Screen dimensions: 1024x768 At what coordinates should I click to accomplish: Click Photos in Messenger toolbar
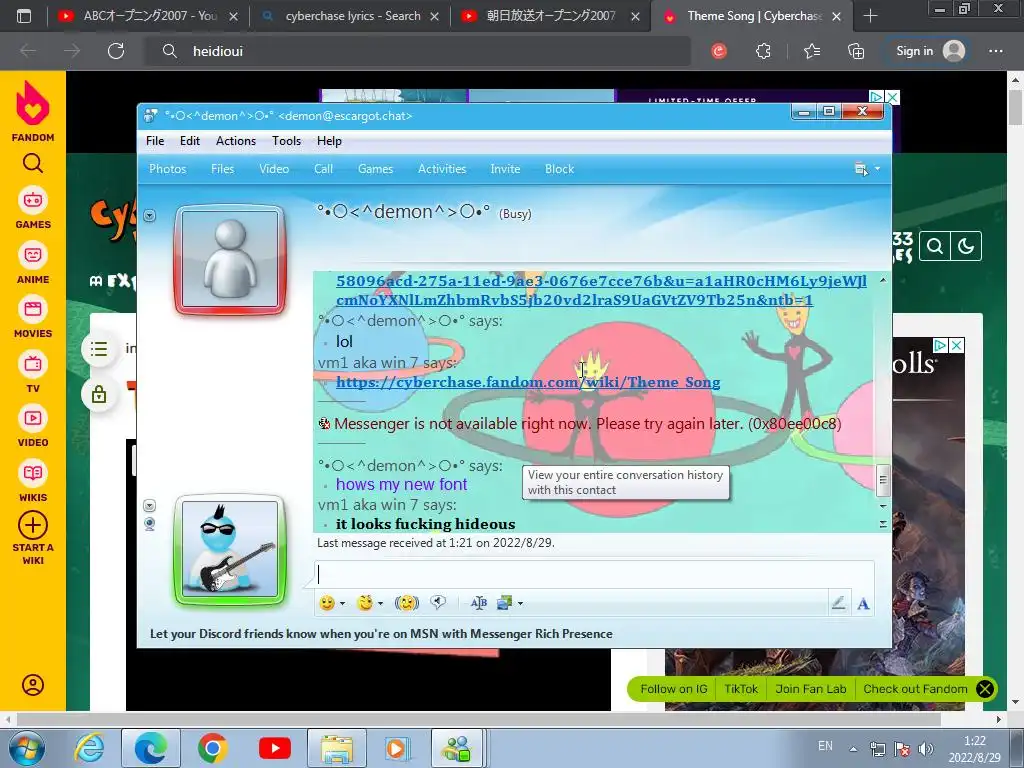(x=168, y=169)
